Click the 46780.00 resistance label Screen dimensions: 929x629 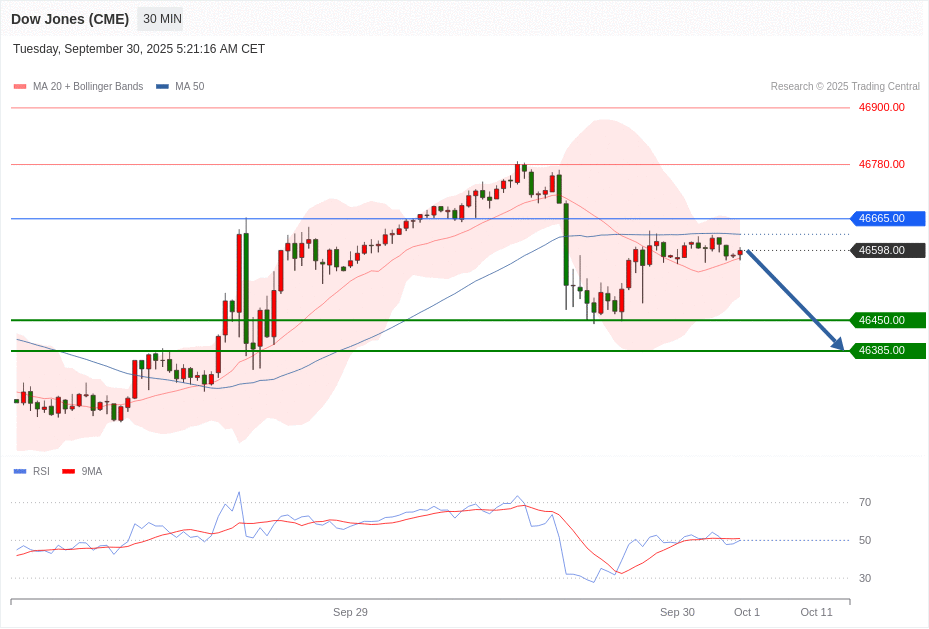point(882,164)
